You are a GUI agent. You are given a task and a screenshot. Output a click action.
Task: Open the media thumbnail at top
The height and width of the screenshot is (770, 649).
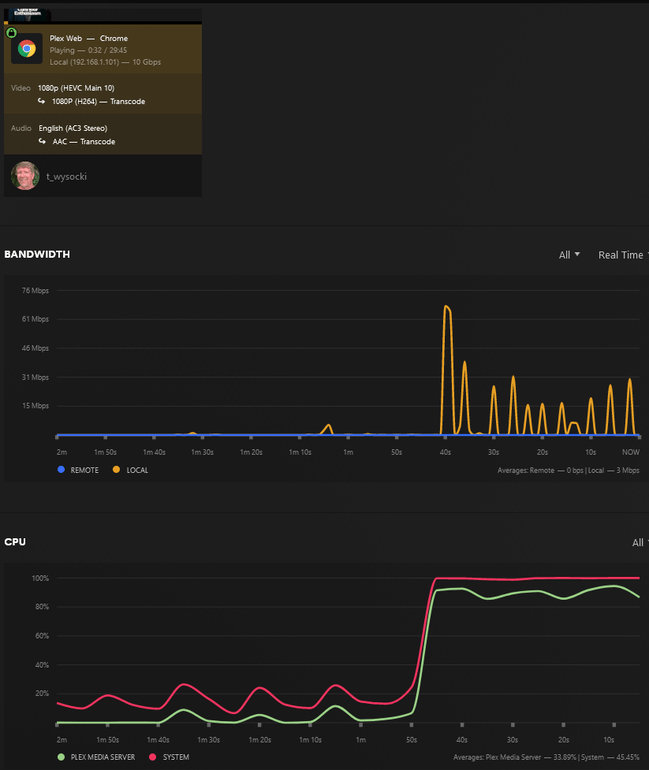click(x=27, y=15)
